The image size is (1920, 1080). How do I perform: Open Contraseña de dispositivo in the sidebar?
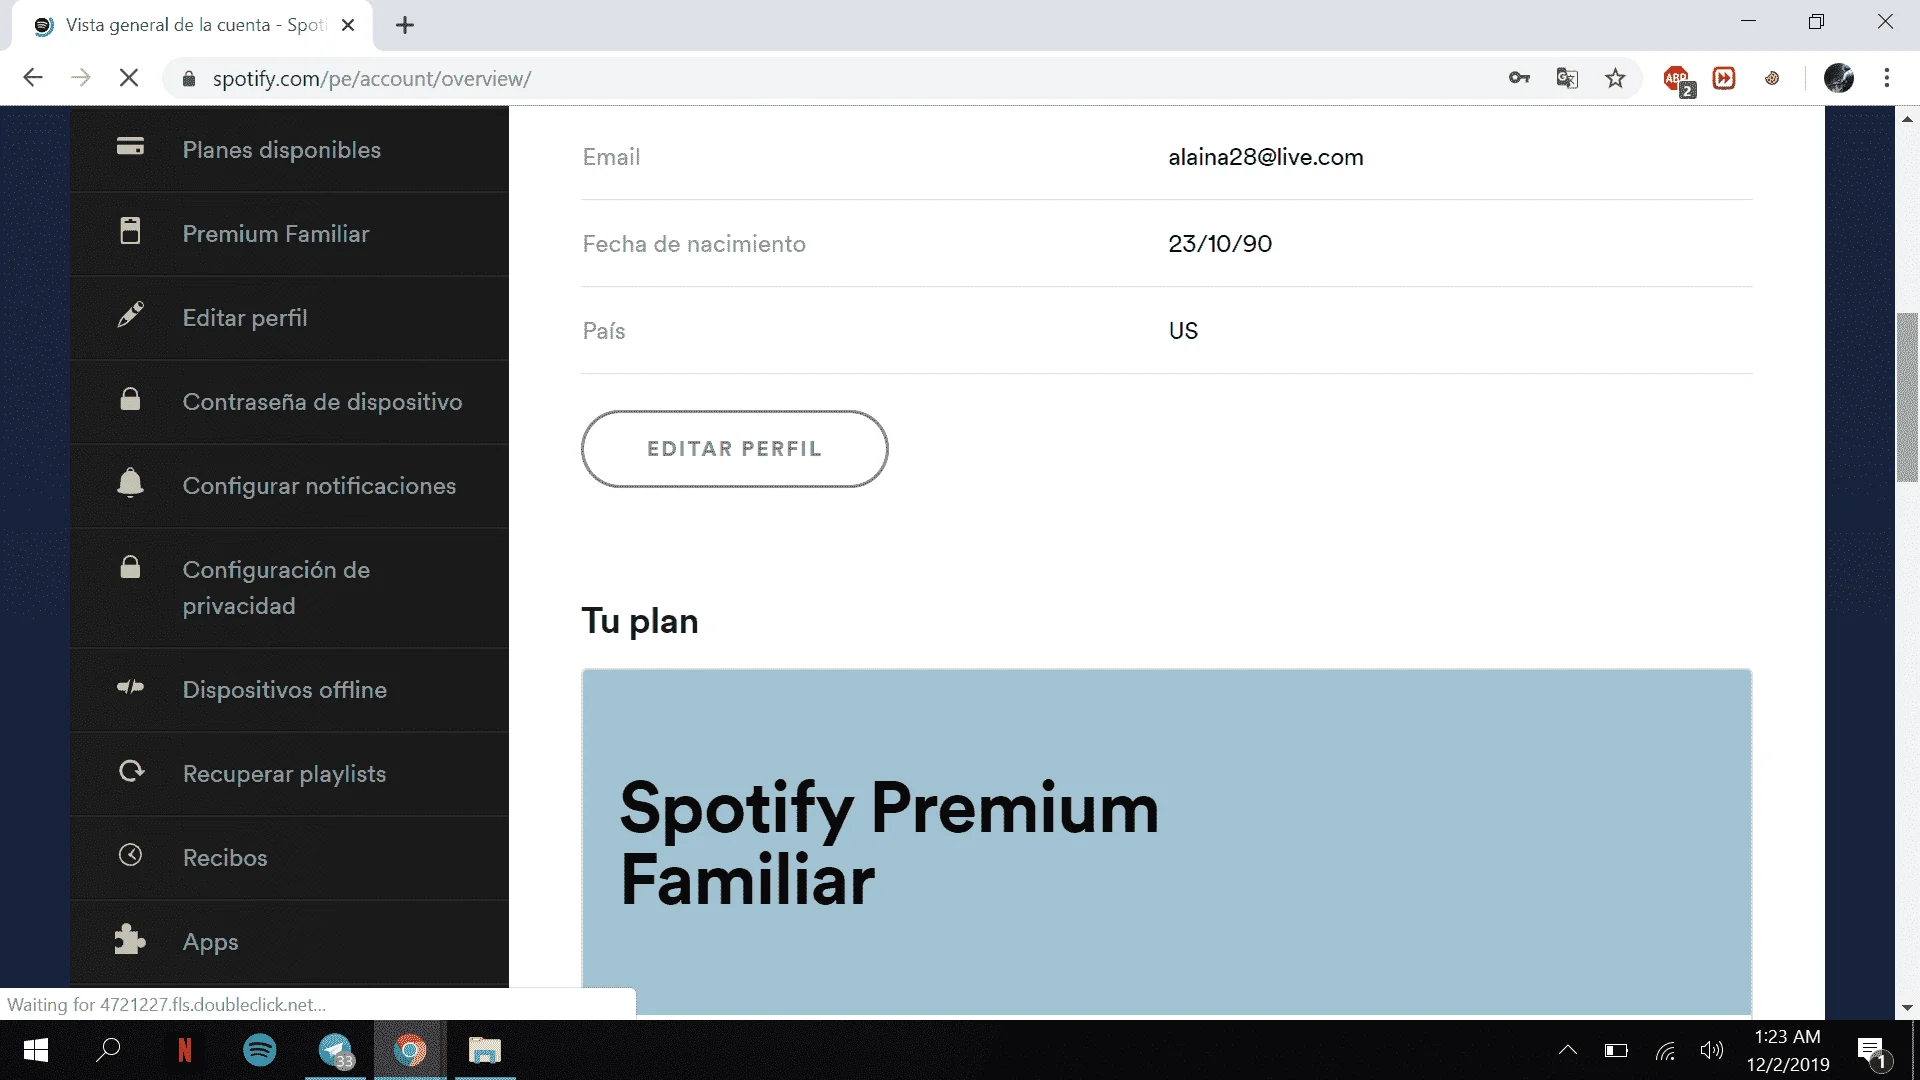click(x=322, y=402)
